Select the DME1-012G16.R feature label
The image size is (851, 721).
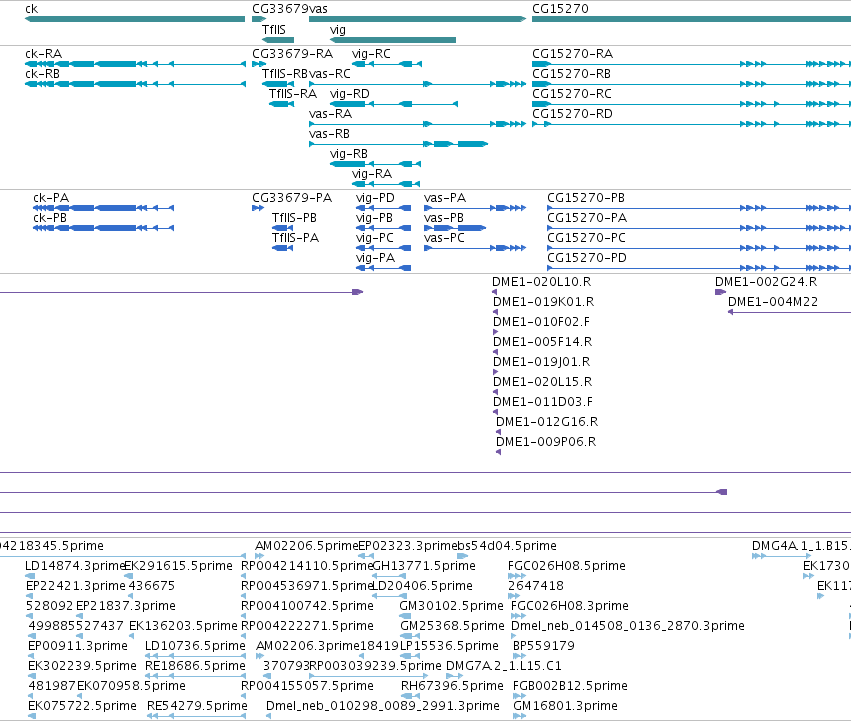tap(547, 423)
